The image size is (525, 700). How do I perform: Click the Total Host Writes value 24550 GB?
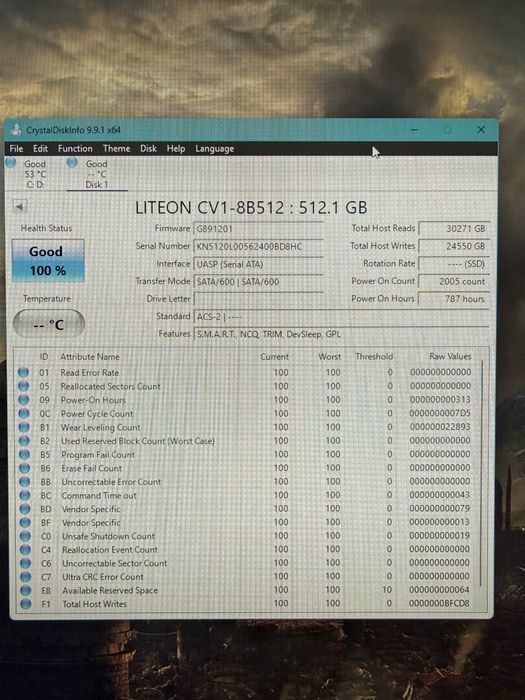point(454,246)
